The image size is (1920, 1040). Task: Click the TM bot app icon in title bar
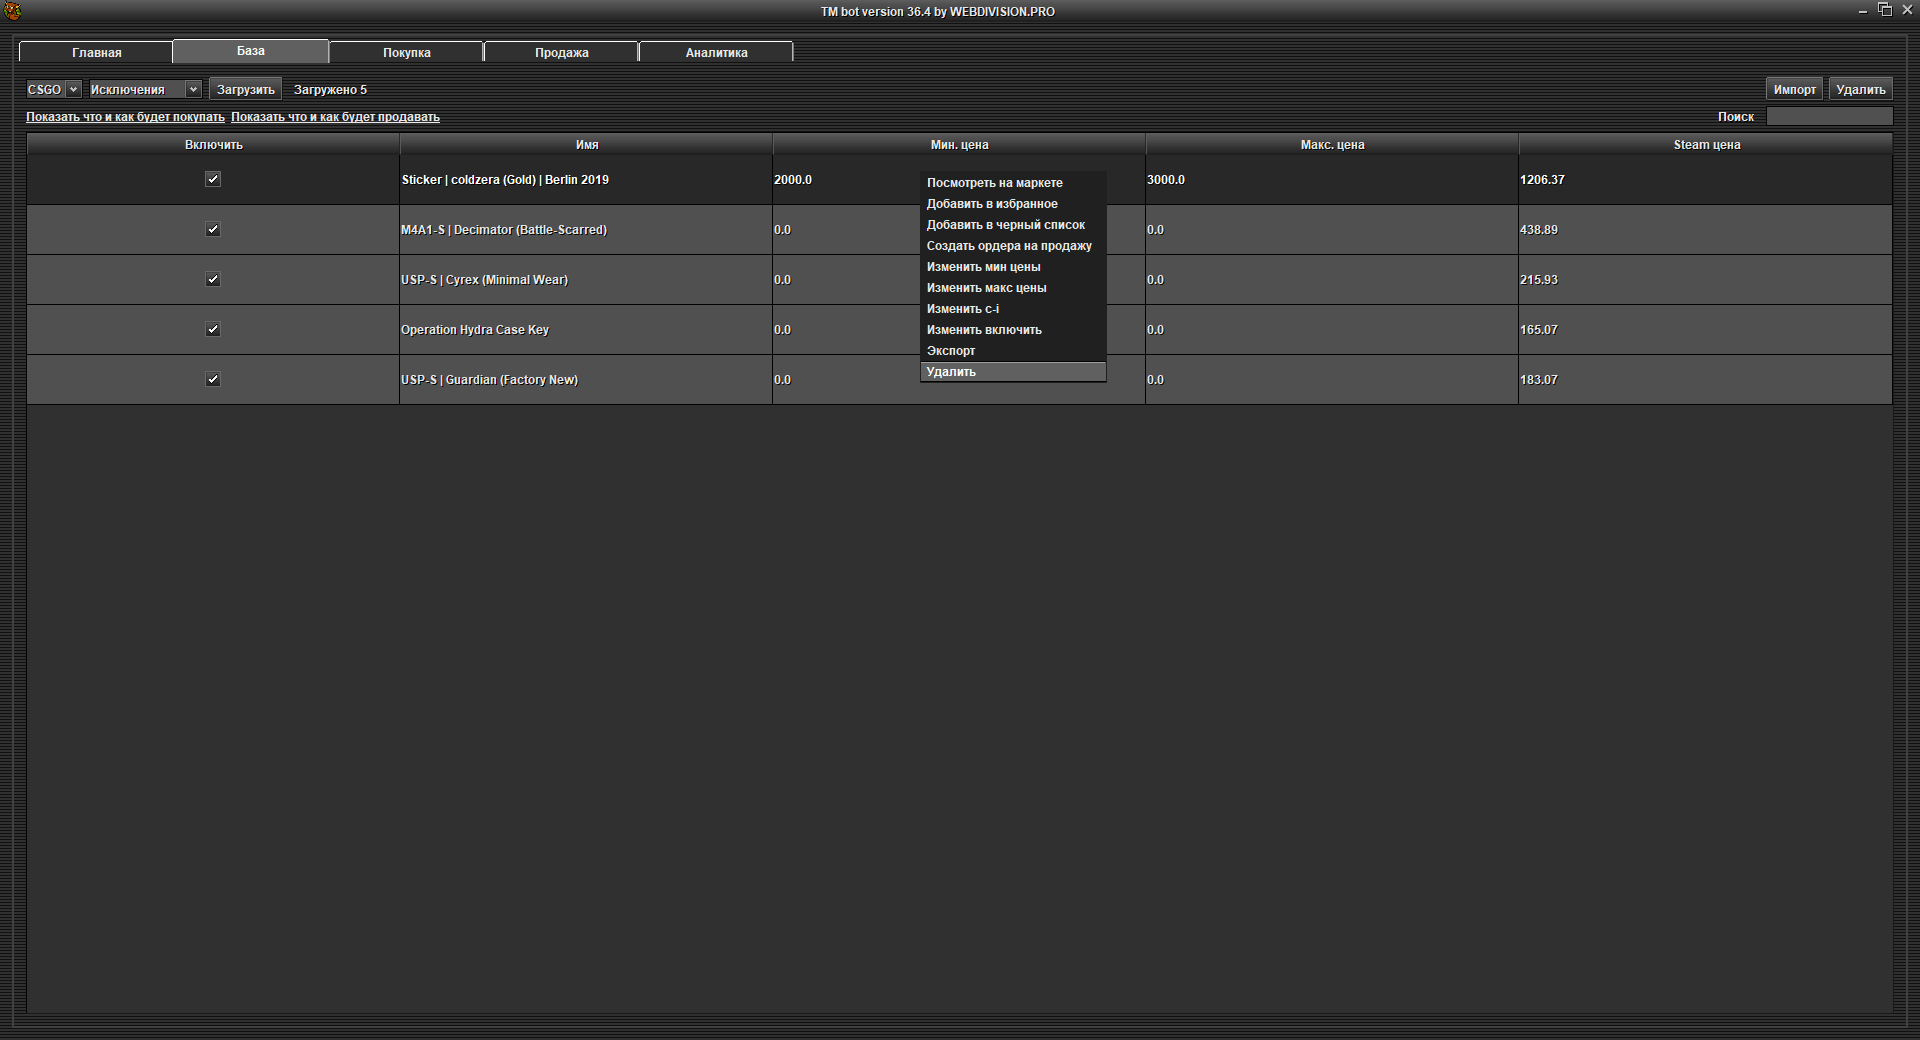13,11
